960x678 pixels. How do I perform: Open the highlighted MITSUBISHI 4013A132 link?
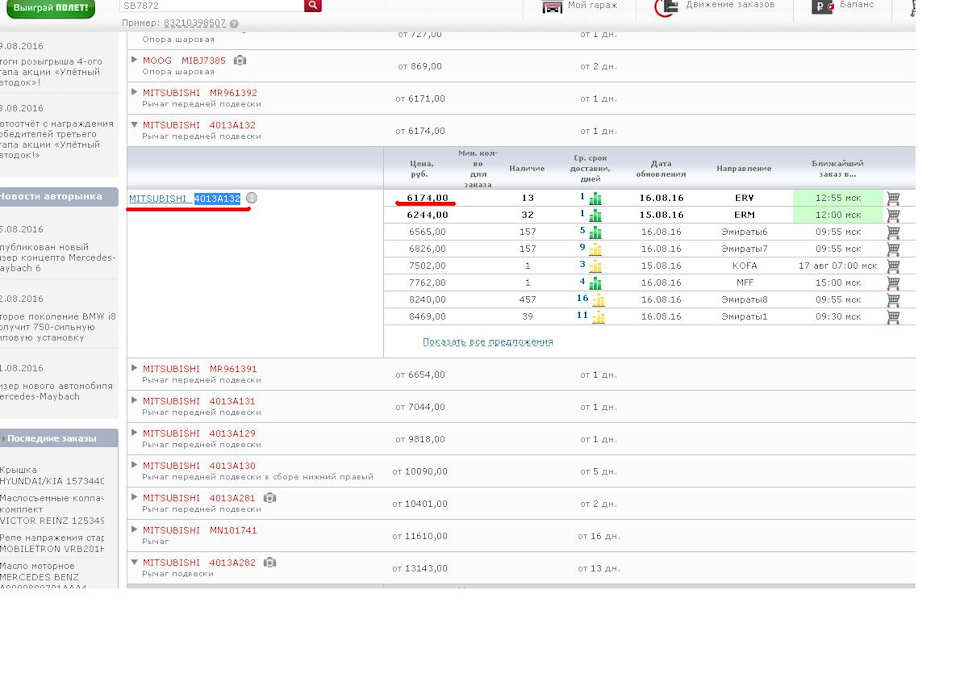[x=184, y=198]
